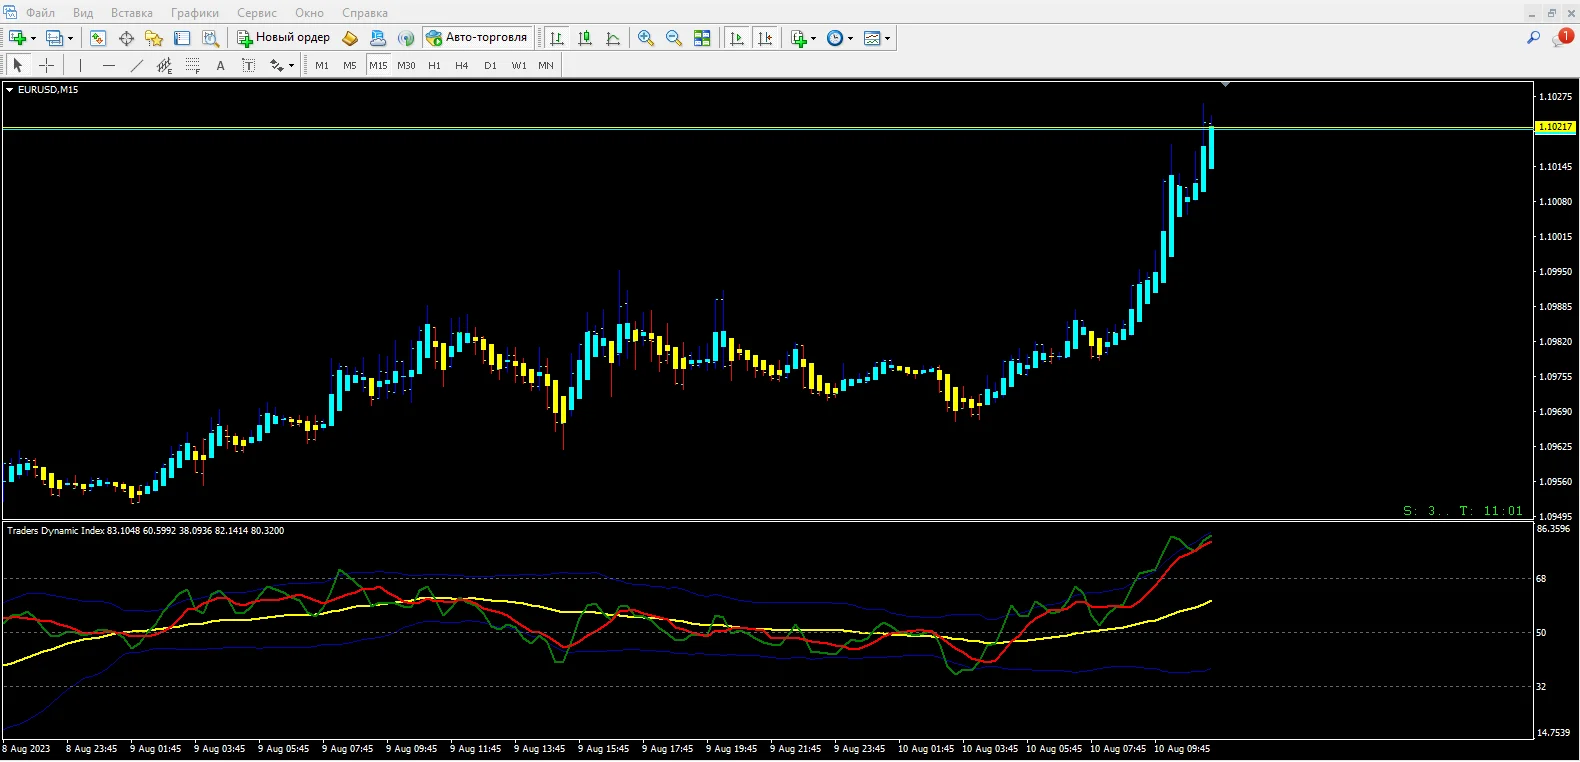1580x762 pixels.
Task: Click the periods clock icon
Action: point(835,38)
